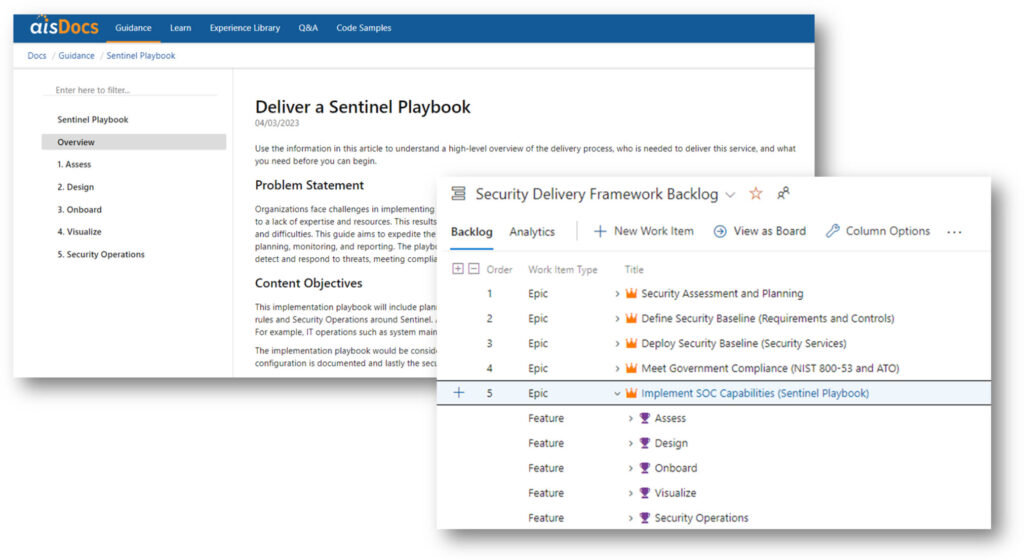Click the Work Item Type column header
Image resolution: width=1024 pixels, height=560 pixels.
tap(562, 270)
